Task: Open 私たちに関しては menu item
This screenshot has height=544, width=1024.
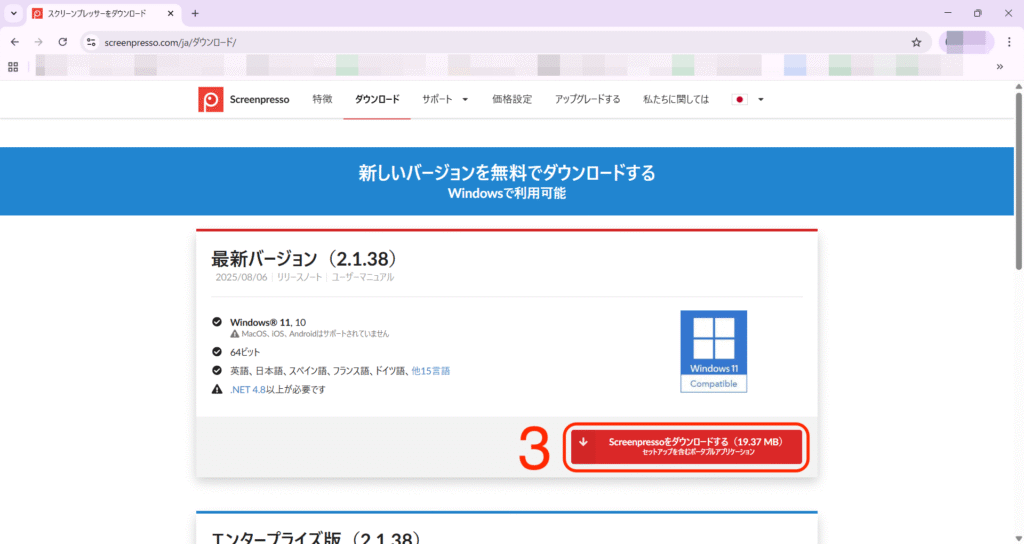Action: click(675, 99)
